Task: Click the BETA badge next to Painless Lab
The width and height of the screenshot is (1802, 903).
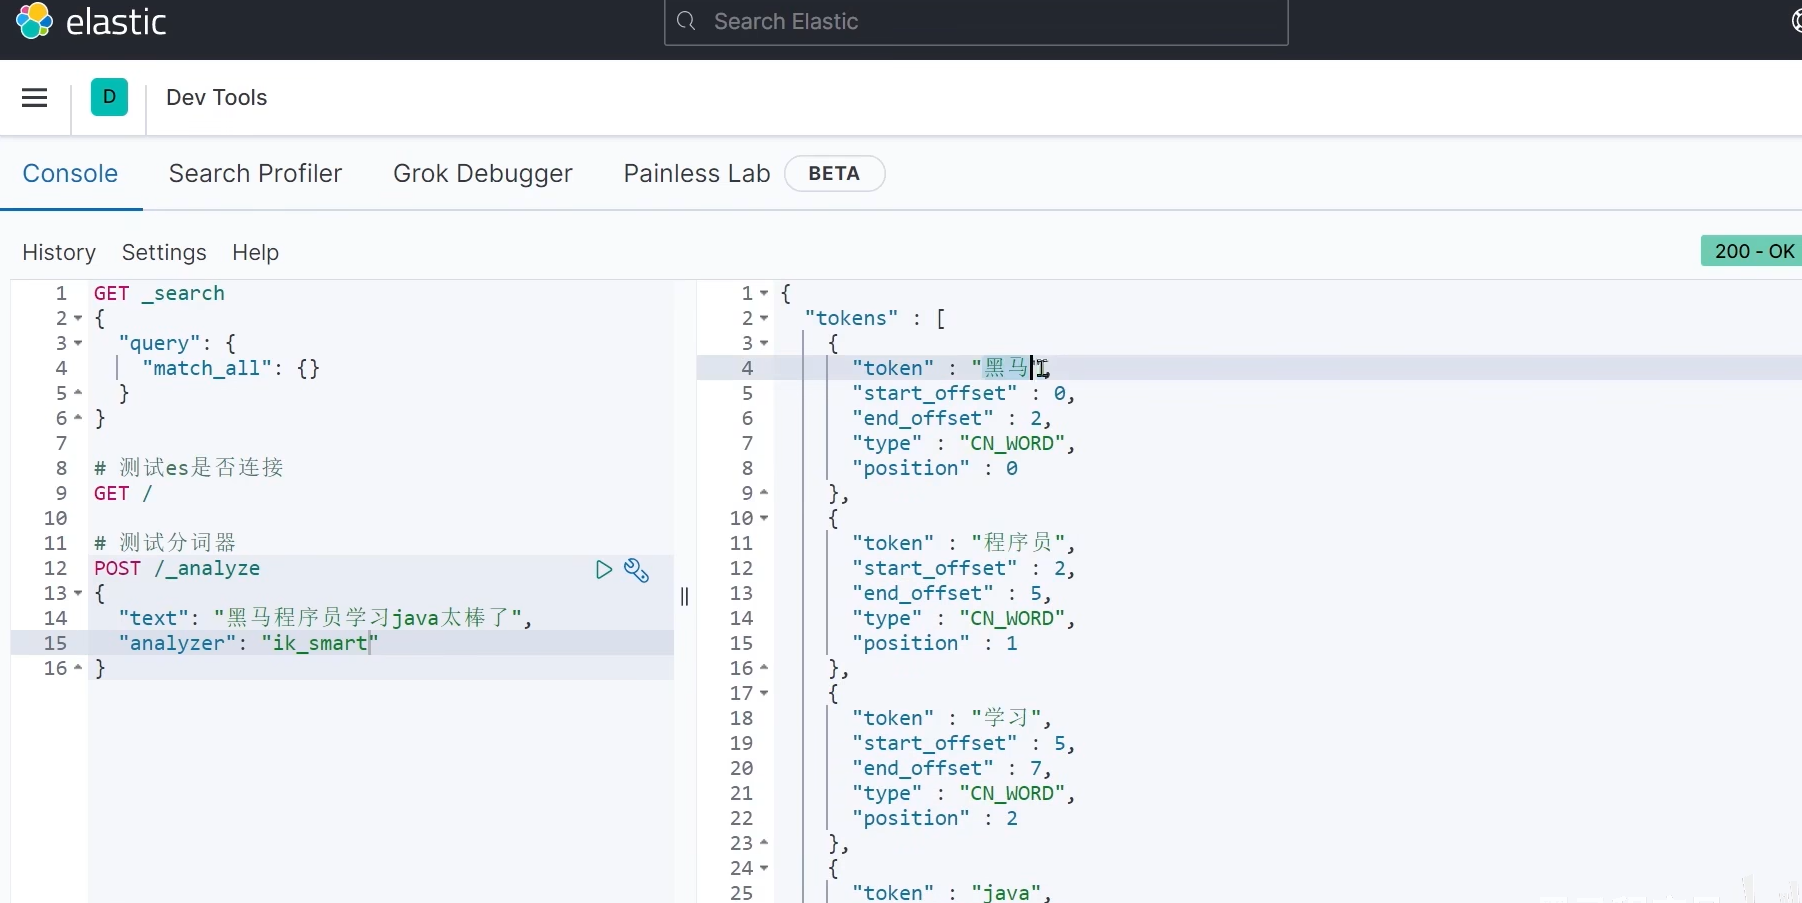Action: (834, 174)
